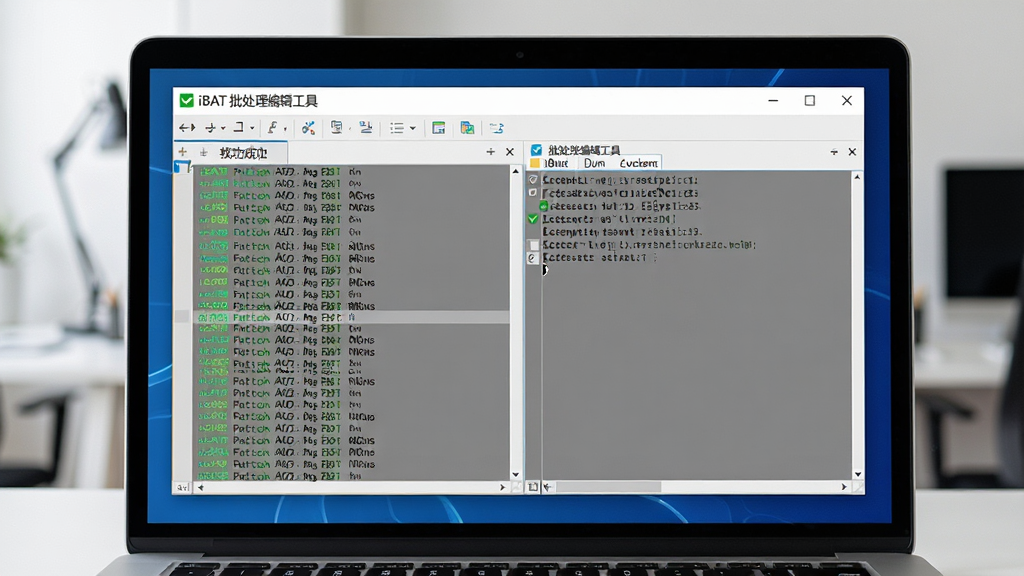The height and width of the screenshot is (576, 1024).
Task: Click the bulleted list toolbar icon
Action: (x=396, y=128)
